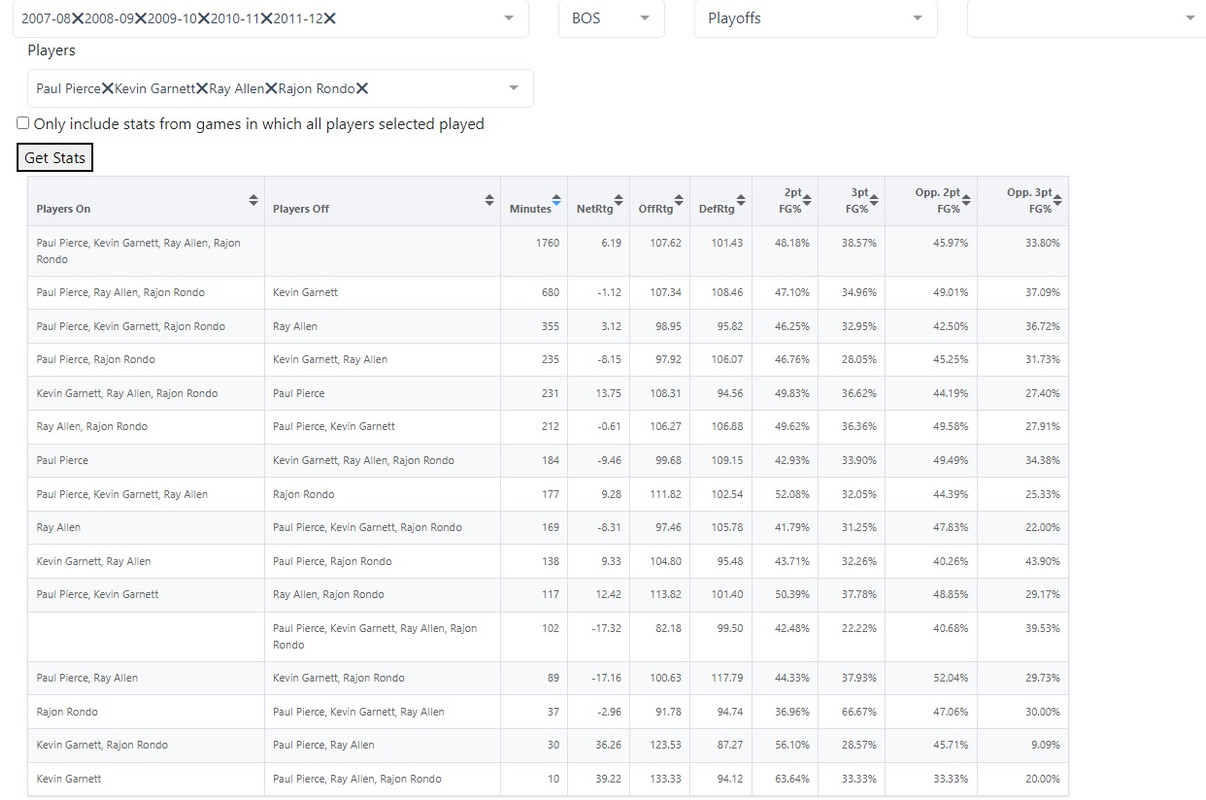Toggle only games all players played checkbox
Screen dimensions: 1206x800
[23, 123]
